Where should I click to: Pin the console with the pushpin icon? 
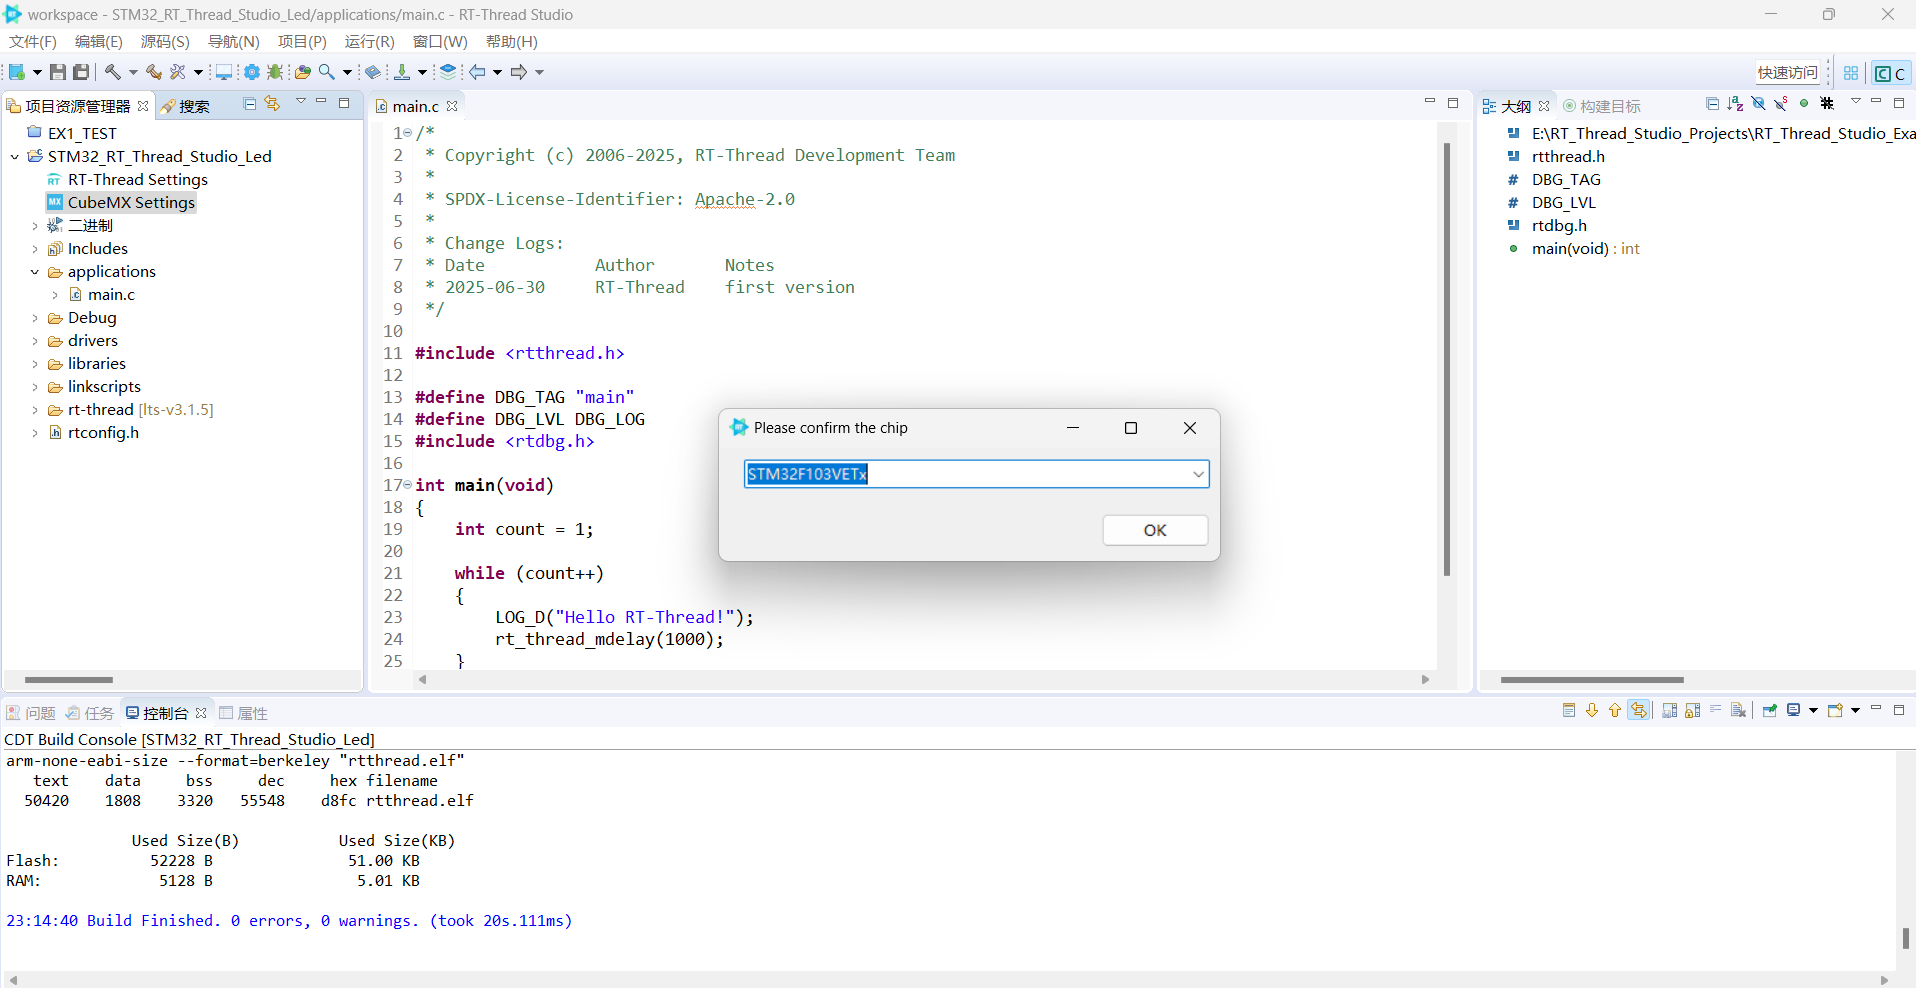point(1770,711)
